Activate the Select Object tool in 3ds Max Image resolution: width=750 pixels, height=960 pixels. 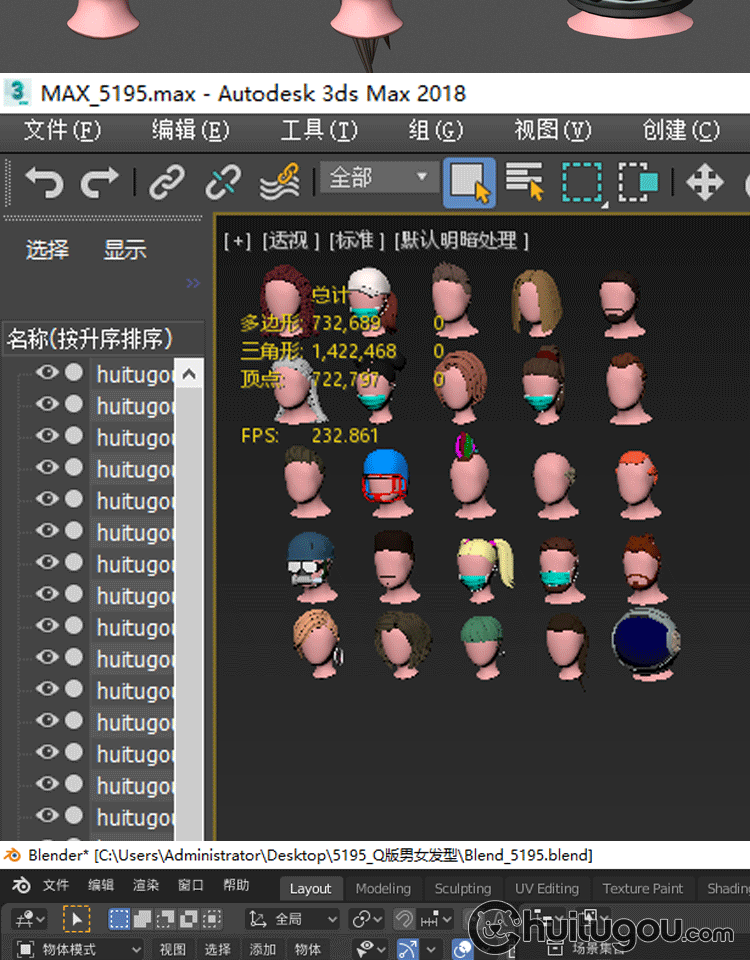pyautogui.click(x=469, y=182)
